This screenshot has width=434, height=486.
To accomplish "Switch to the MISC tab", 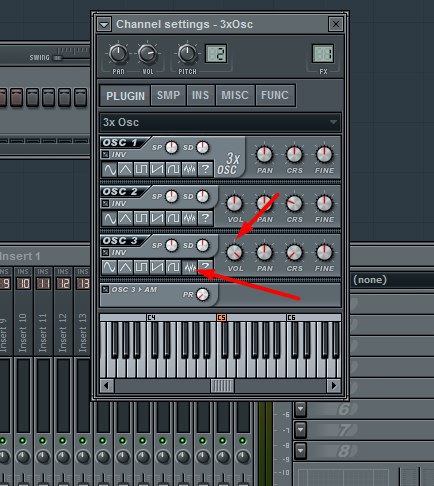I will tap(235, 95).
